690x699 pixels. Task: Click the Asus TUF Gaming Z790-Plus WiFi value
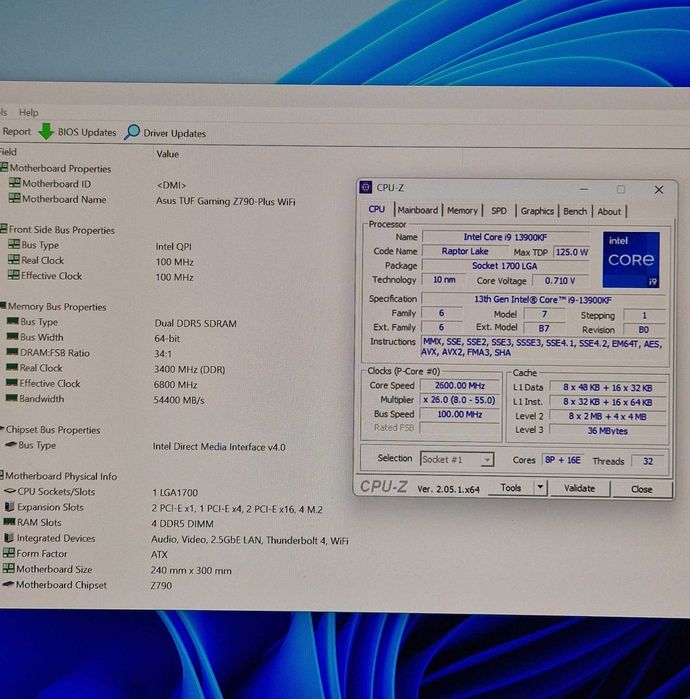(x=226, y=201)
